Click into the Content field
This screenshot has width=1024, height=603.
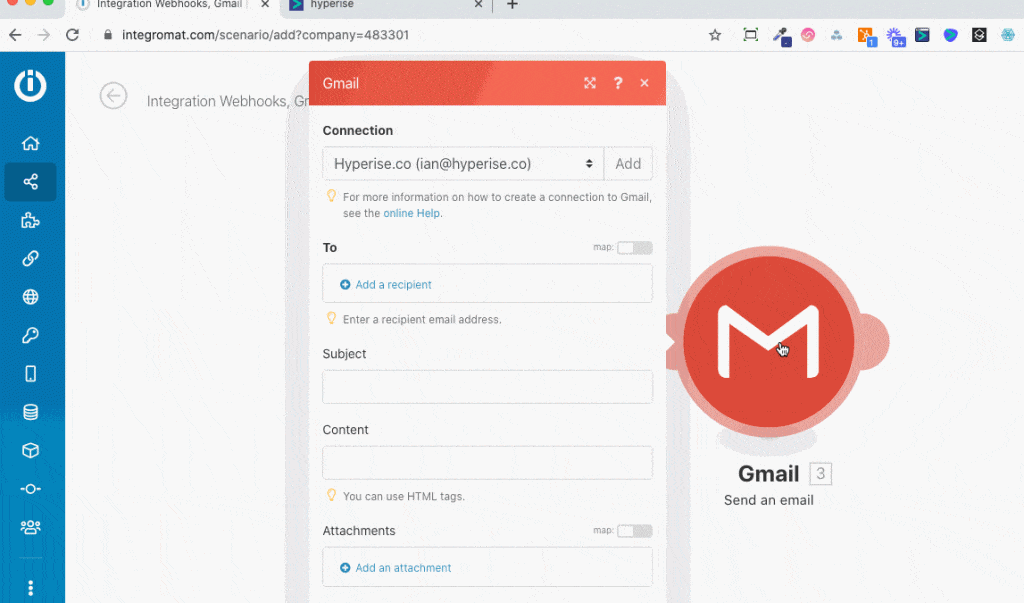tap(487, 463)
